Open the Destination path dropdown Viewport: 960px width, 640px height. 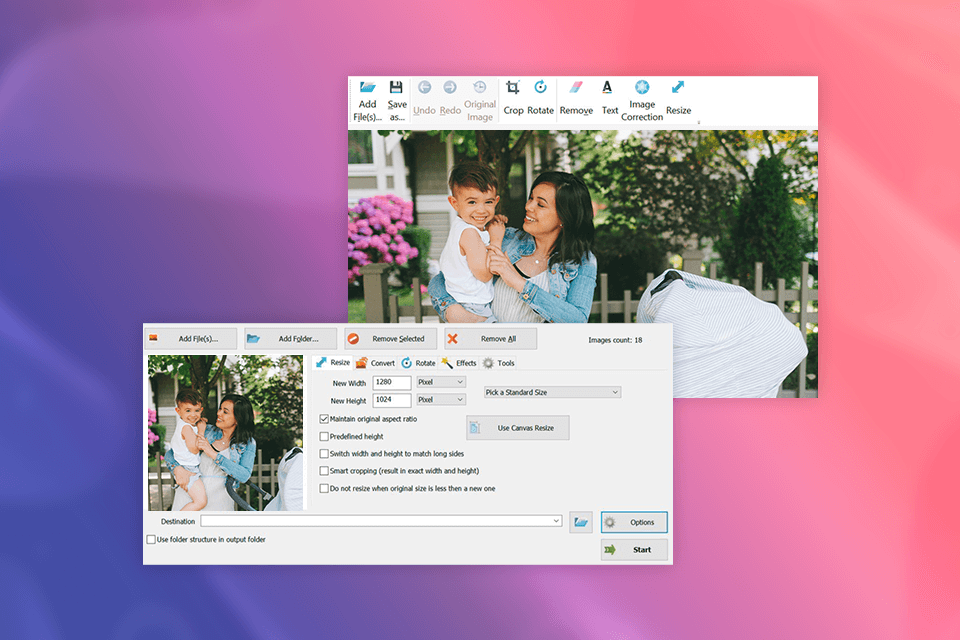[x=556, y=521]
